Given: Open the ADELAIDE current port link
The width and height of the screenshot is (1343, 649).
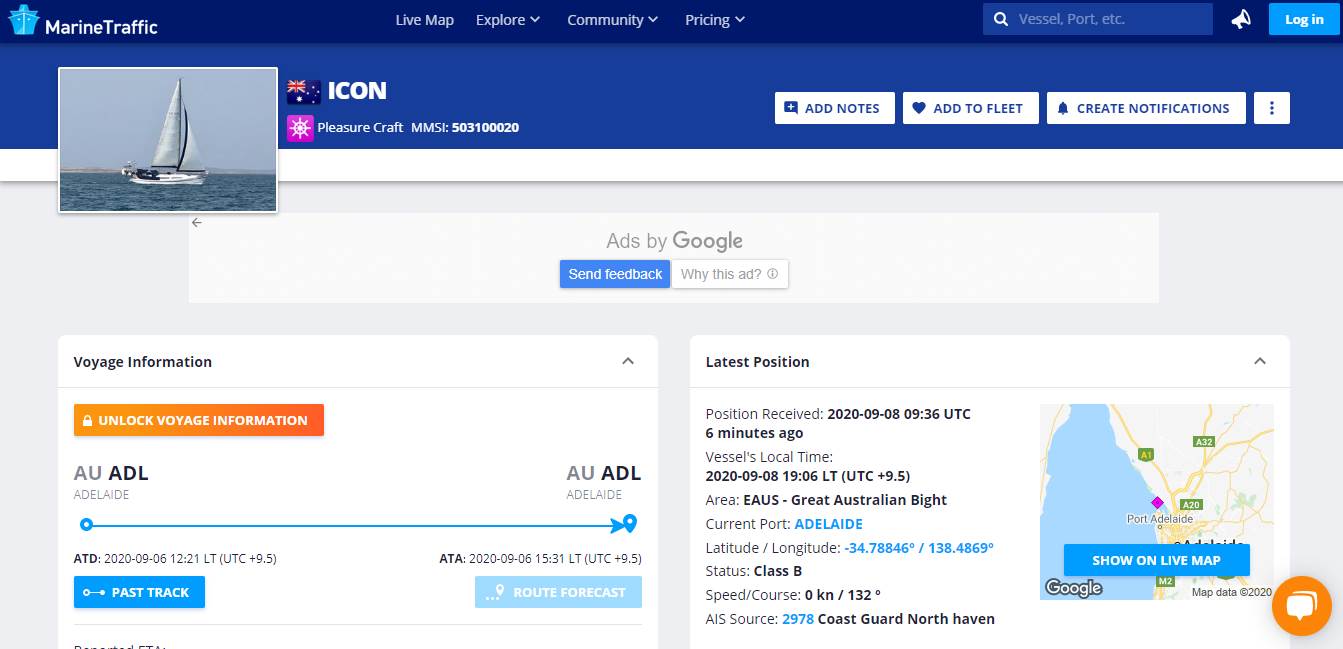Looking at the screenshot, I should pyautogui.click(x=828, y=524).
